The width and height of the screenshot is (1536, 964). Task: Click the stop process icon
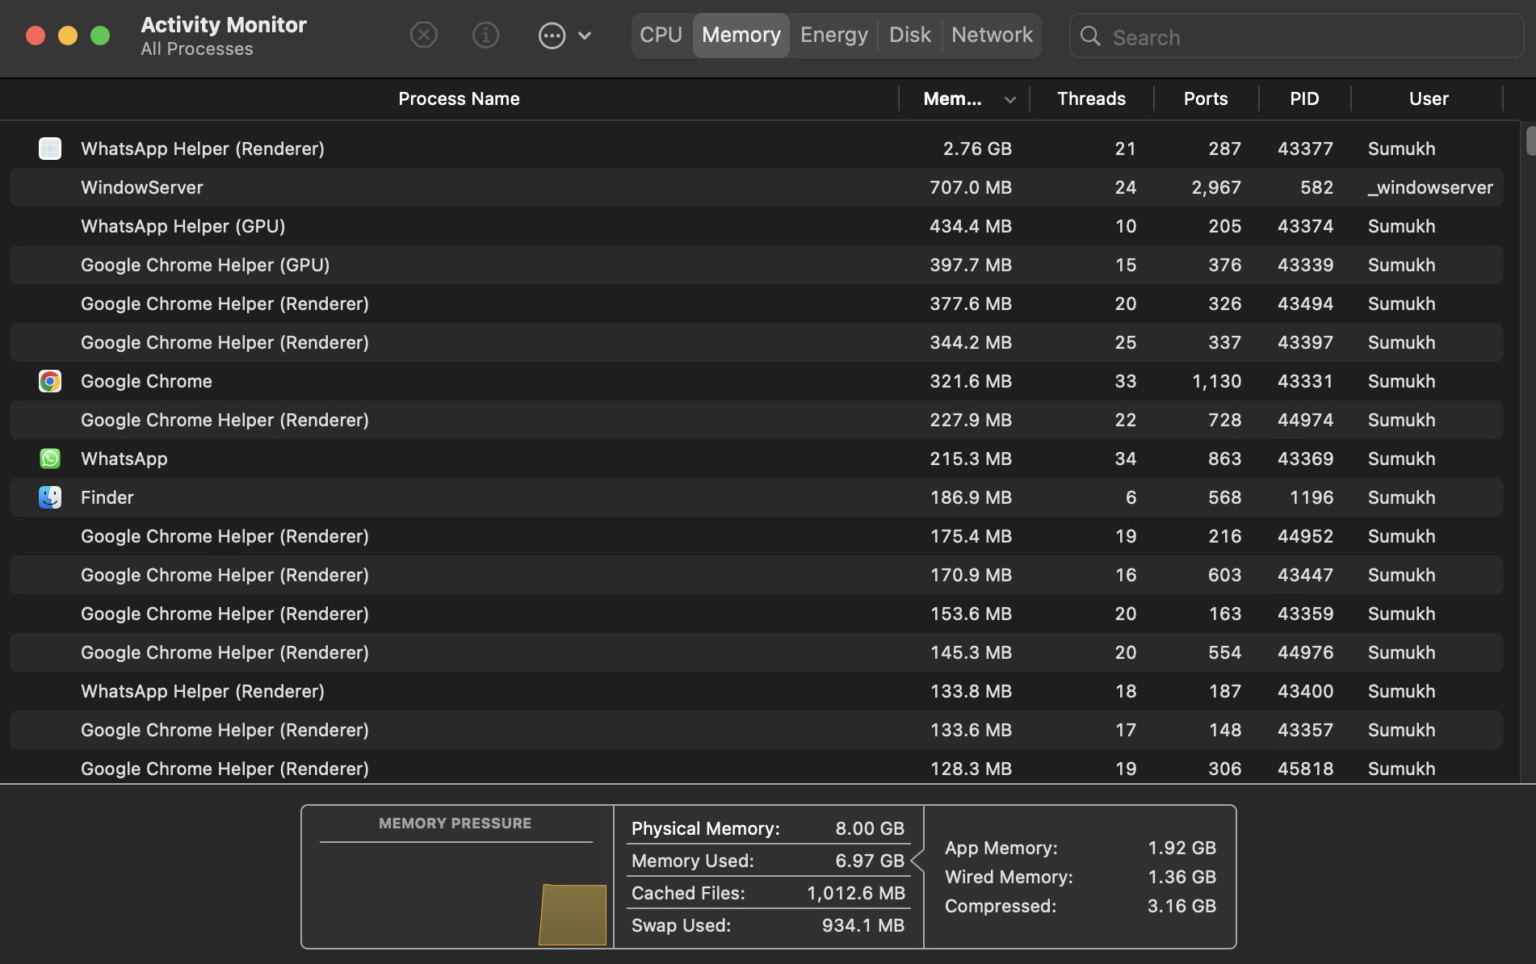click(x=424, y=35)
